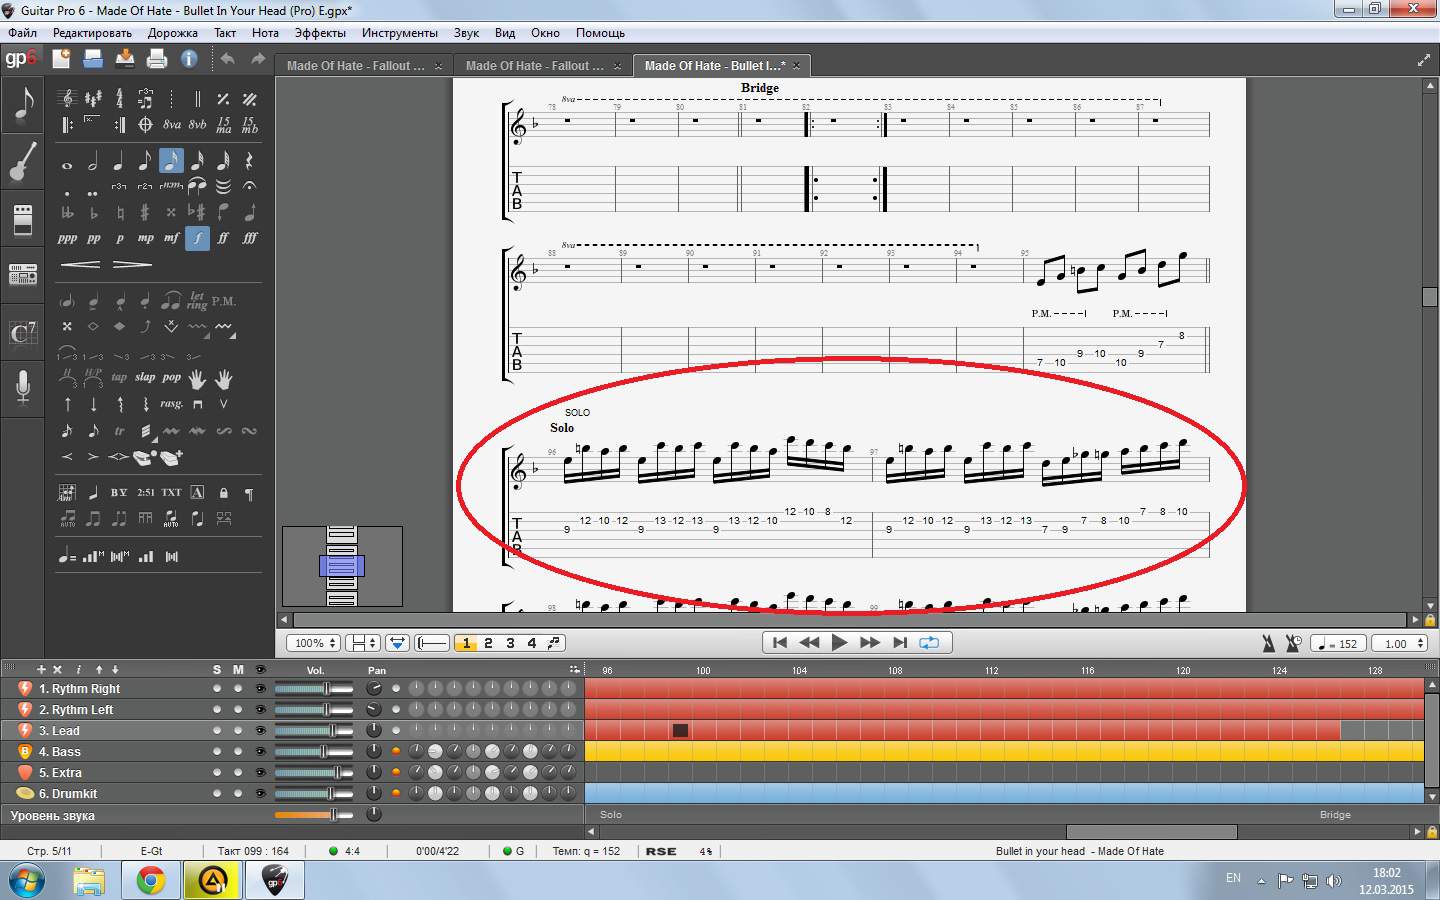Open the Инструменты menu
The width and height of the screenshot is (1440, 900).
coord(400,33)
